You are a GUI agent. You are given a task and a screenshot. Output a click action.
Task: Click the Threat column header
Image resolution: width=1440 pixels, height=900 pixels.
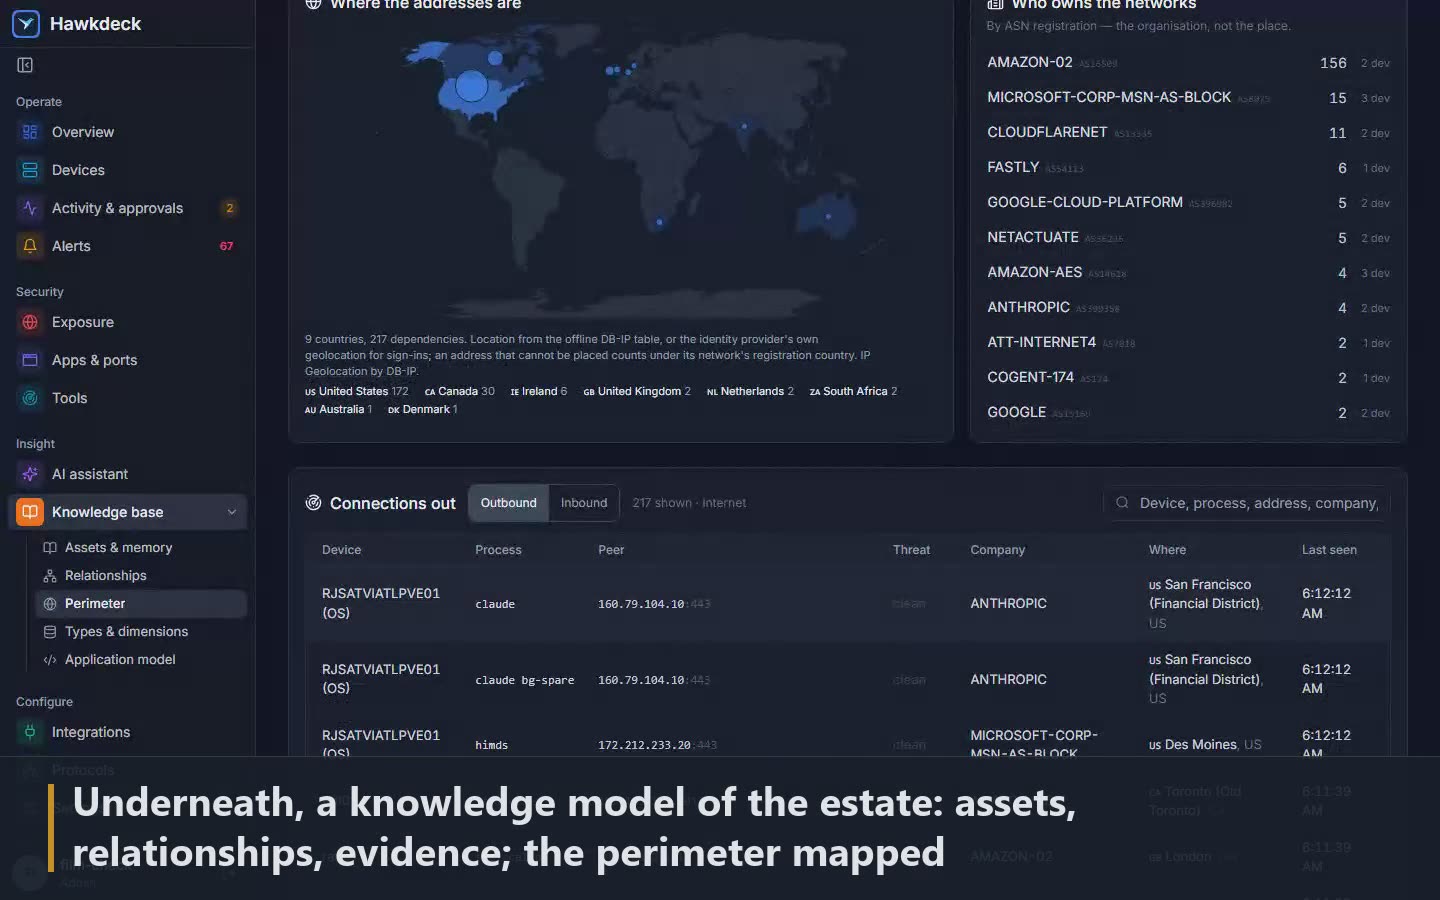tap(911, 550)
